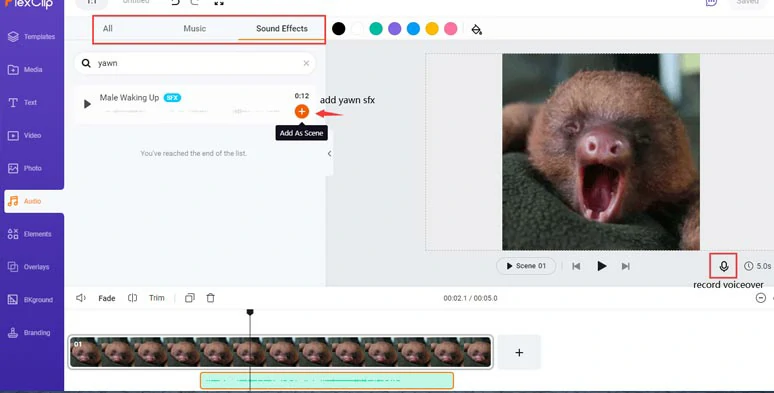Open the Elements sidebar panel
The width and height of the screenshot is (774, 393).
click(x=30, y=234)
